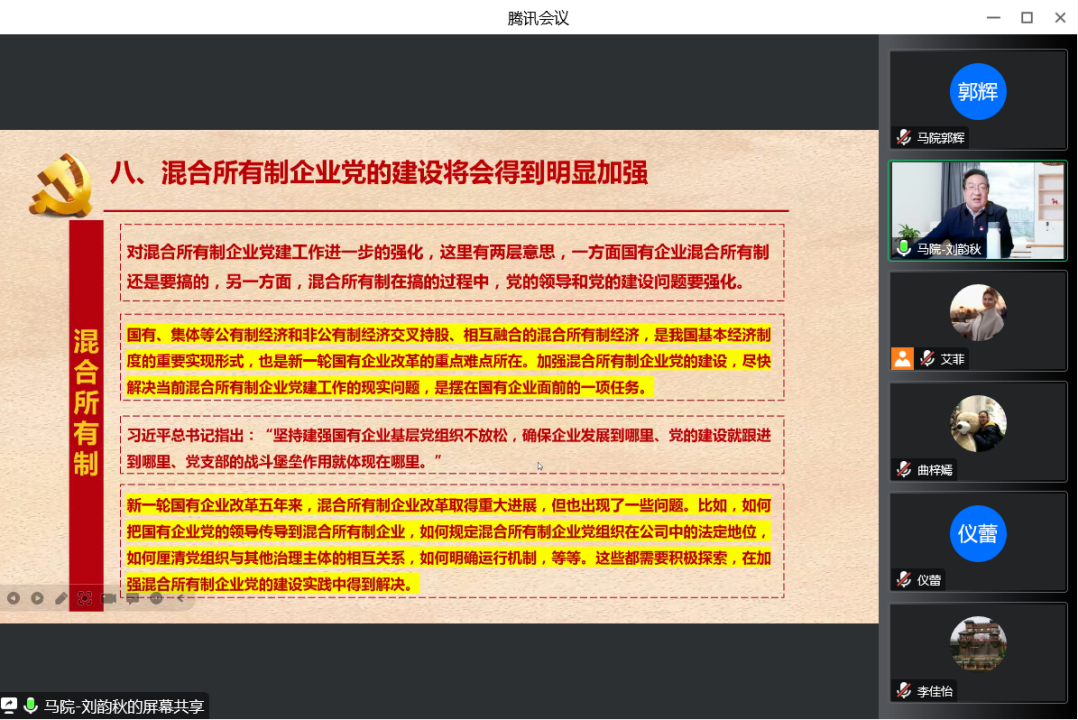Image resolution: width=1078 pixels, height=720 pixels.
Task: Click the Party emblem icon on the slide header
Action: pyautogui.click(x=62, y=182)
